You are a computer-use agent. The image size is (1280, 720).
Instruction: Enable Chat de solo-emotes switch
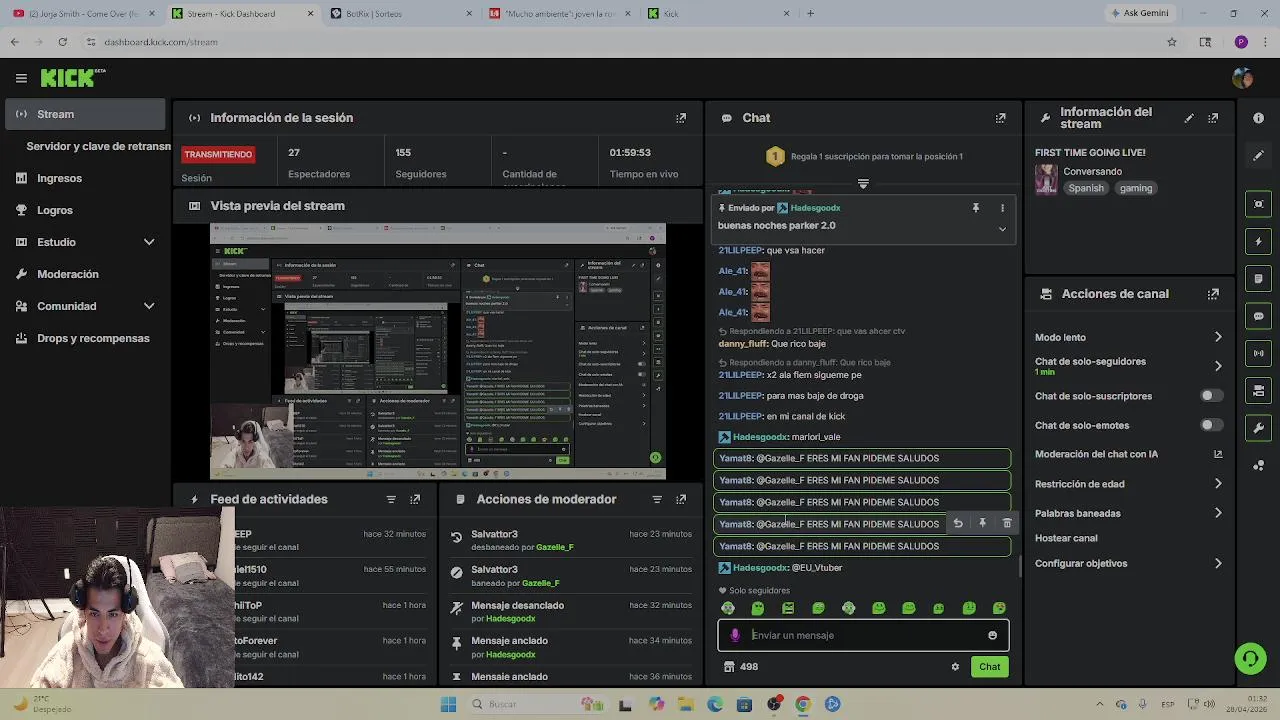click(1210, 425)
